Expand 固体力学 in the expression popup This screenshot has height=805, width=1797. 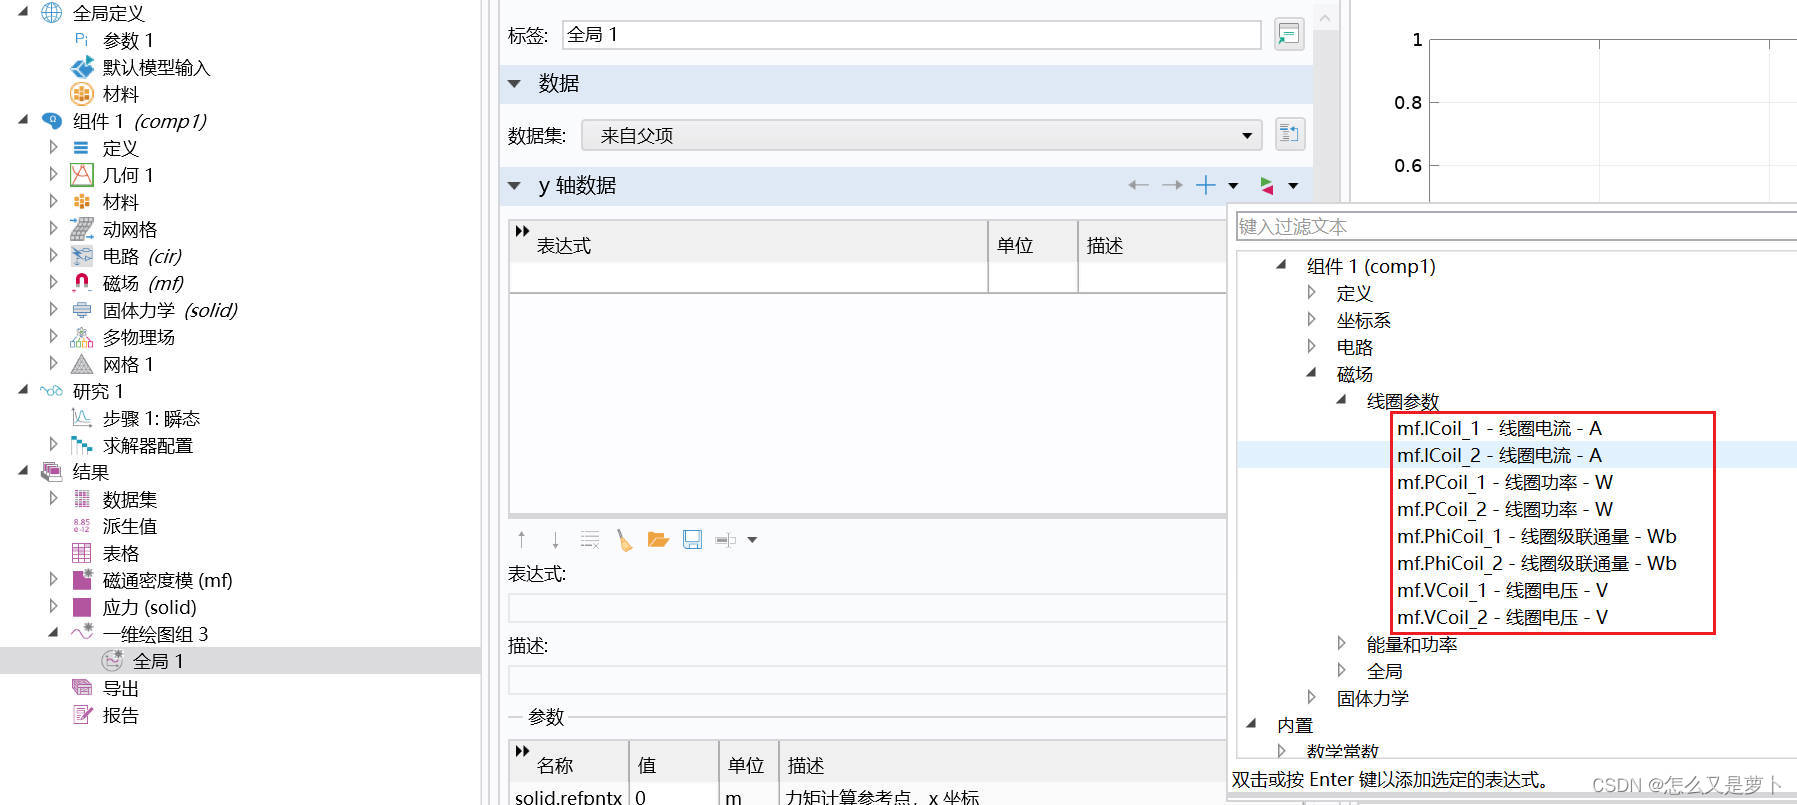pyautogui.click(x=1311, y=698)
